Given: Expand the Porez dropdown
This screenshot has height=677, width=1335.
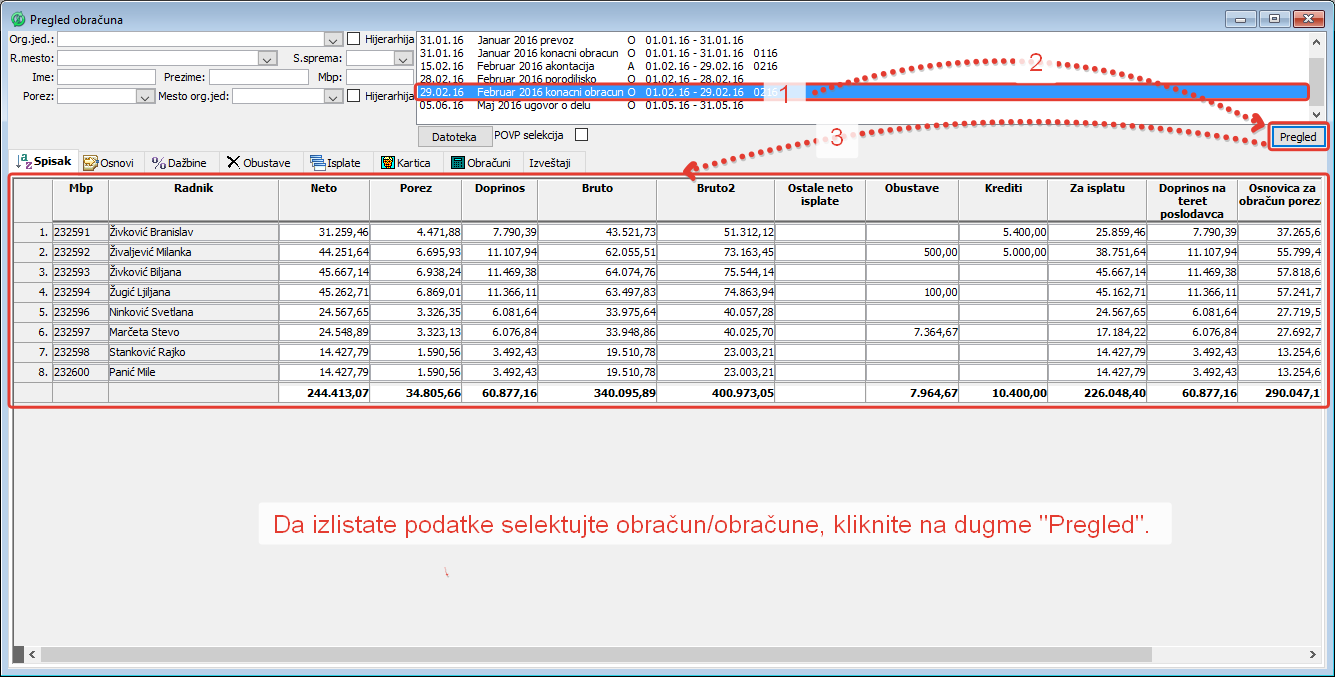Looking at the screenshot, I should (143, 97).
